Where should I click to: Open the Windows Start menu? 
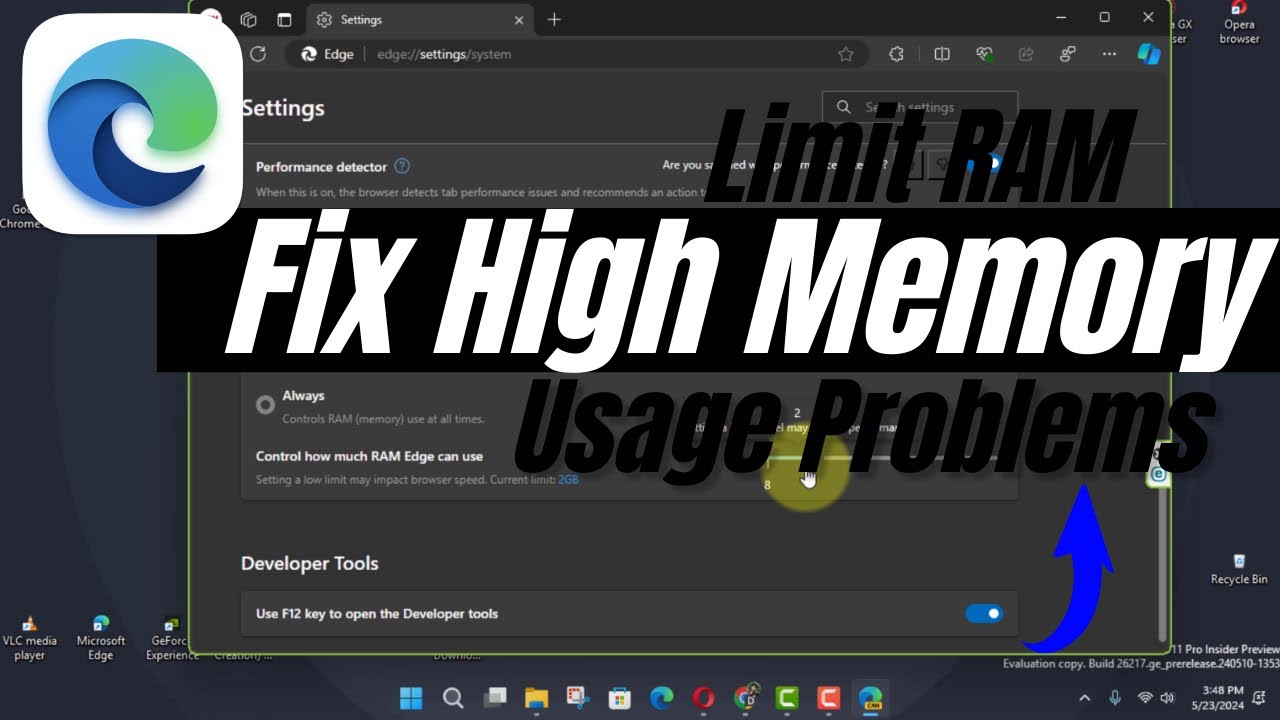(411, 697)
